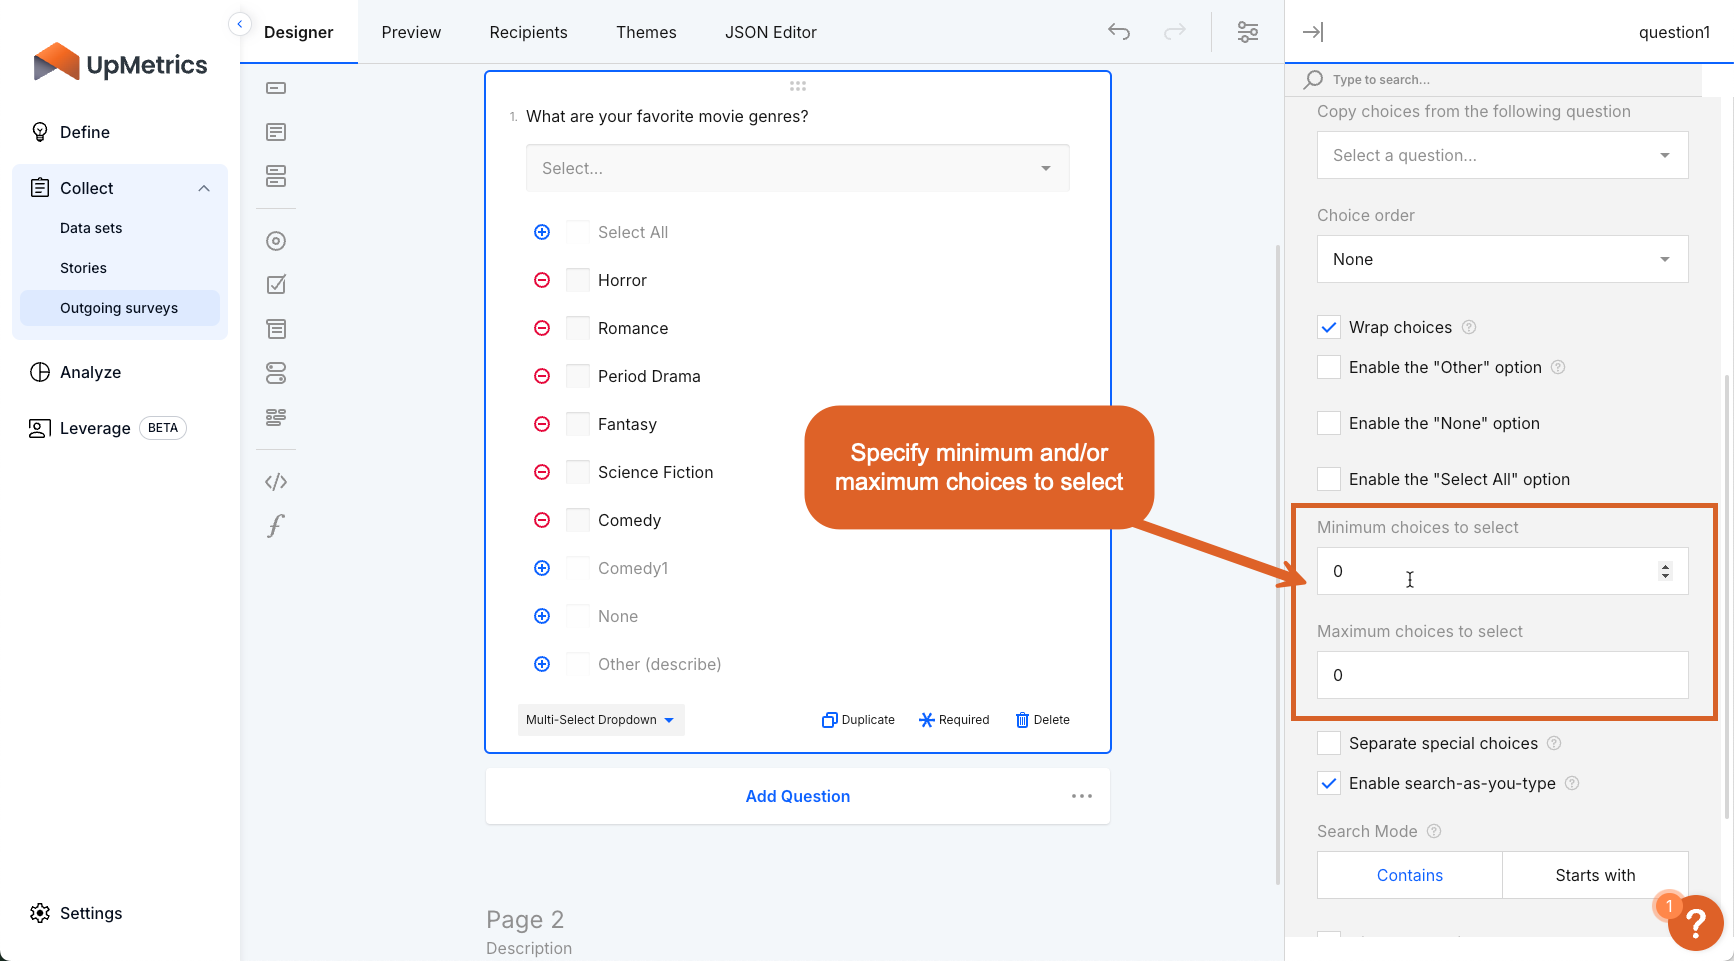The height and width of the screenshot is (961, 1734).
Task: Switch to the Preview tab
Action: pyautogui.click(x=411, y=32)
